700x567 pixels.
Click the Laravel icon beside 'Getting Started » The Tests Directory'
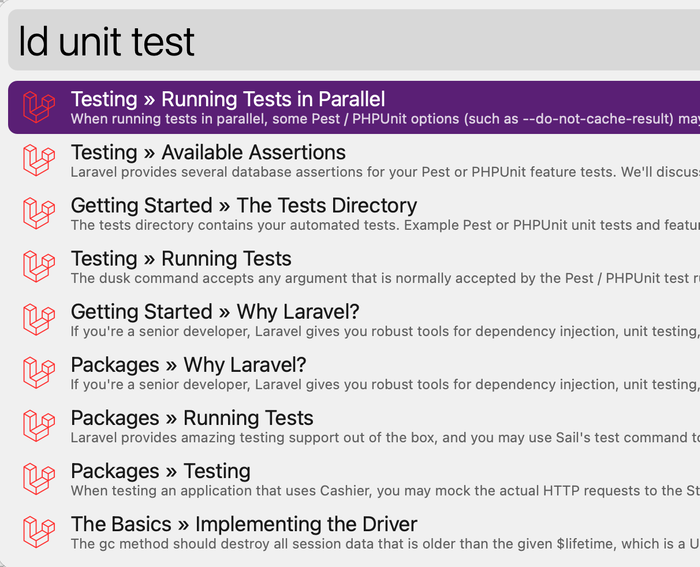(x=39, y=213)
